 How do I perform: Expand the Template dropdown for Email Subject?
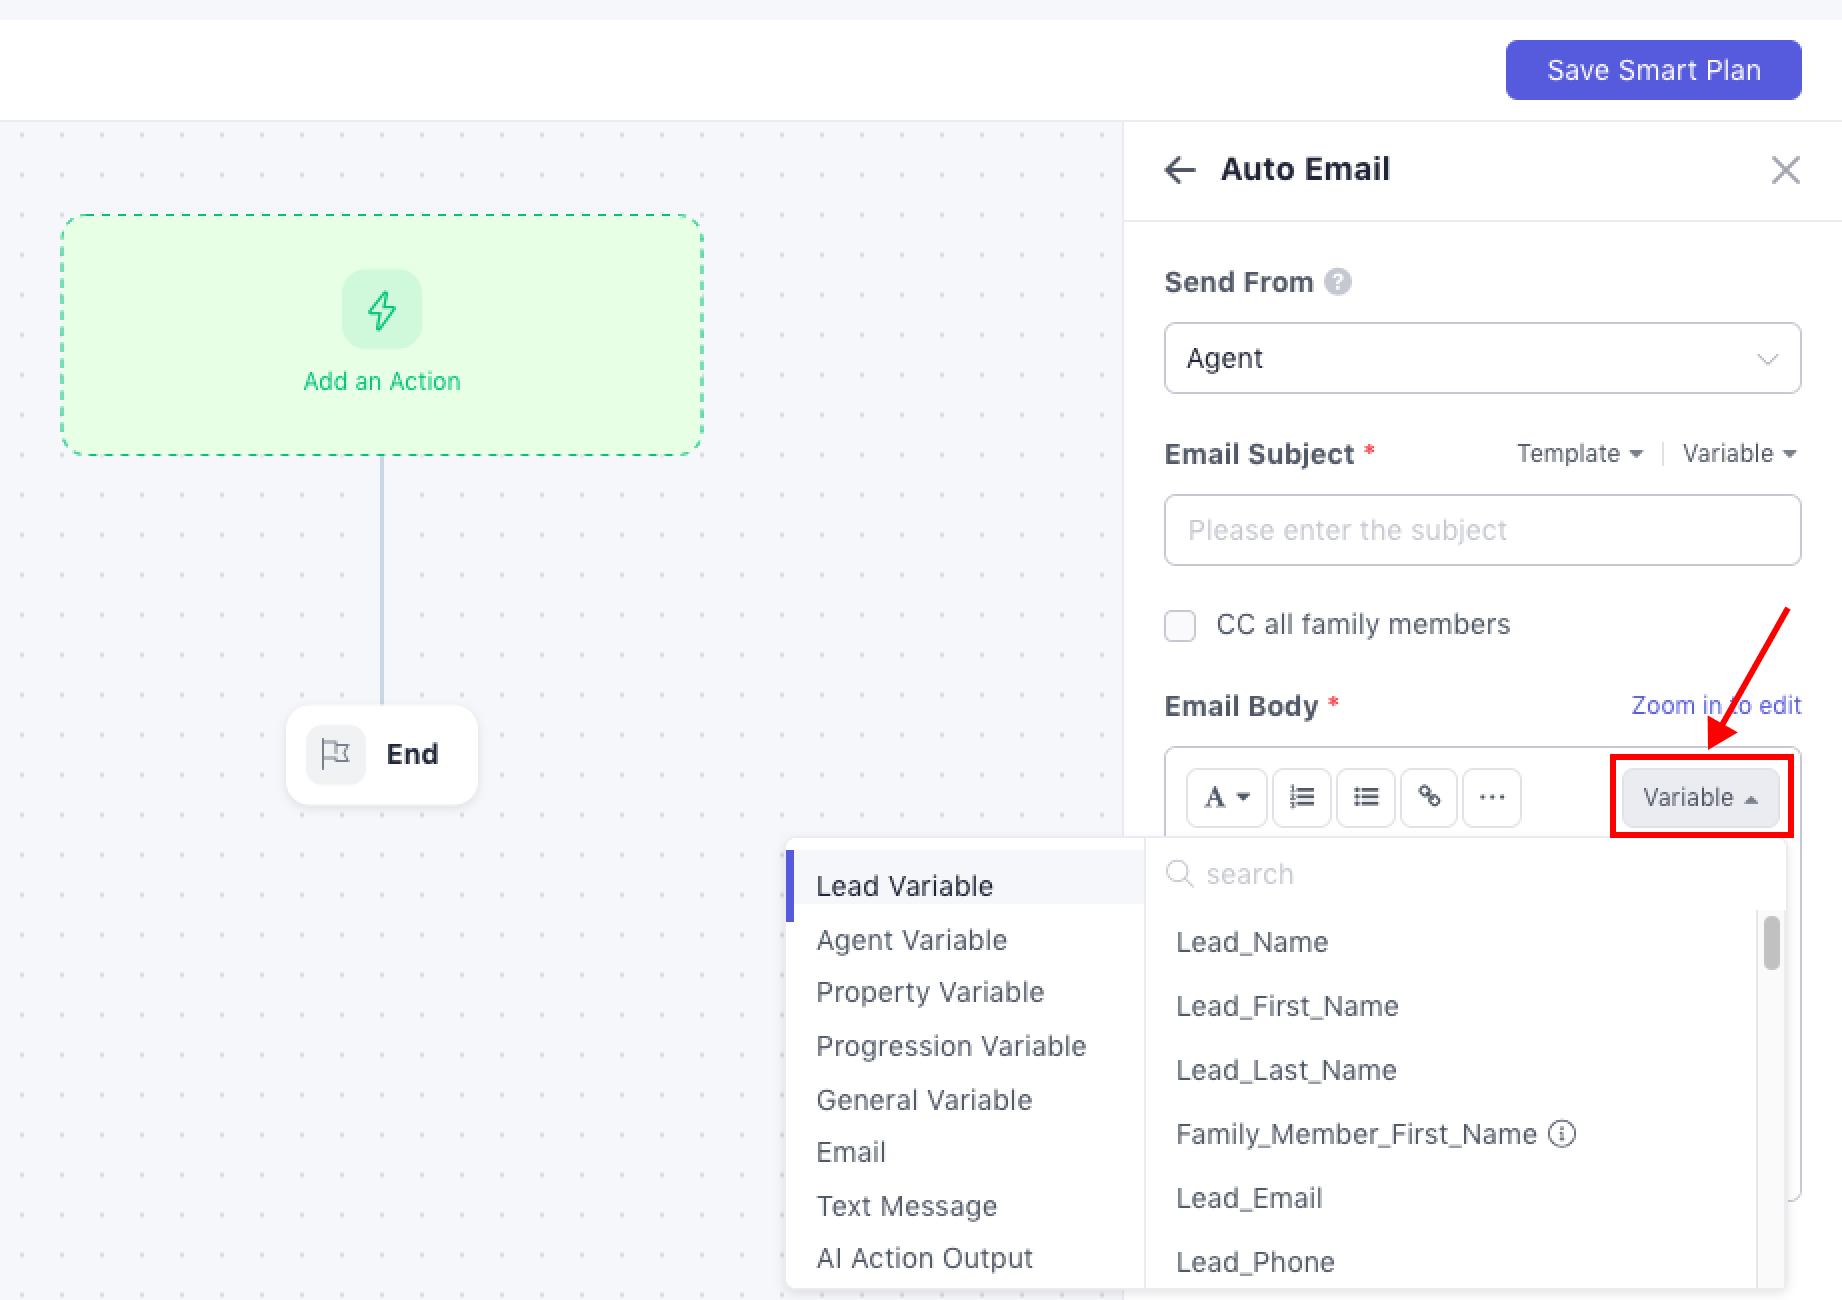1579,454
